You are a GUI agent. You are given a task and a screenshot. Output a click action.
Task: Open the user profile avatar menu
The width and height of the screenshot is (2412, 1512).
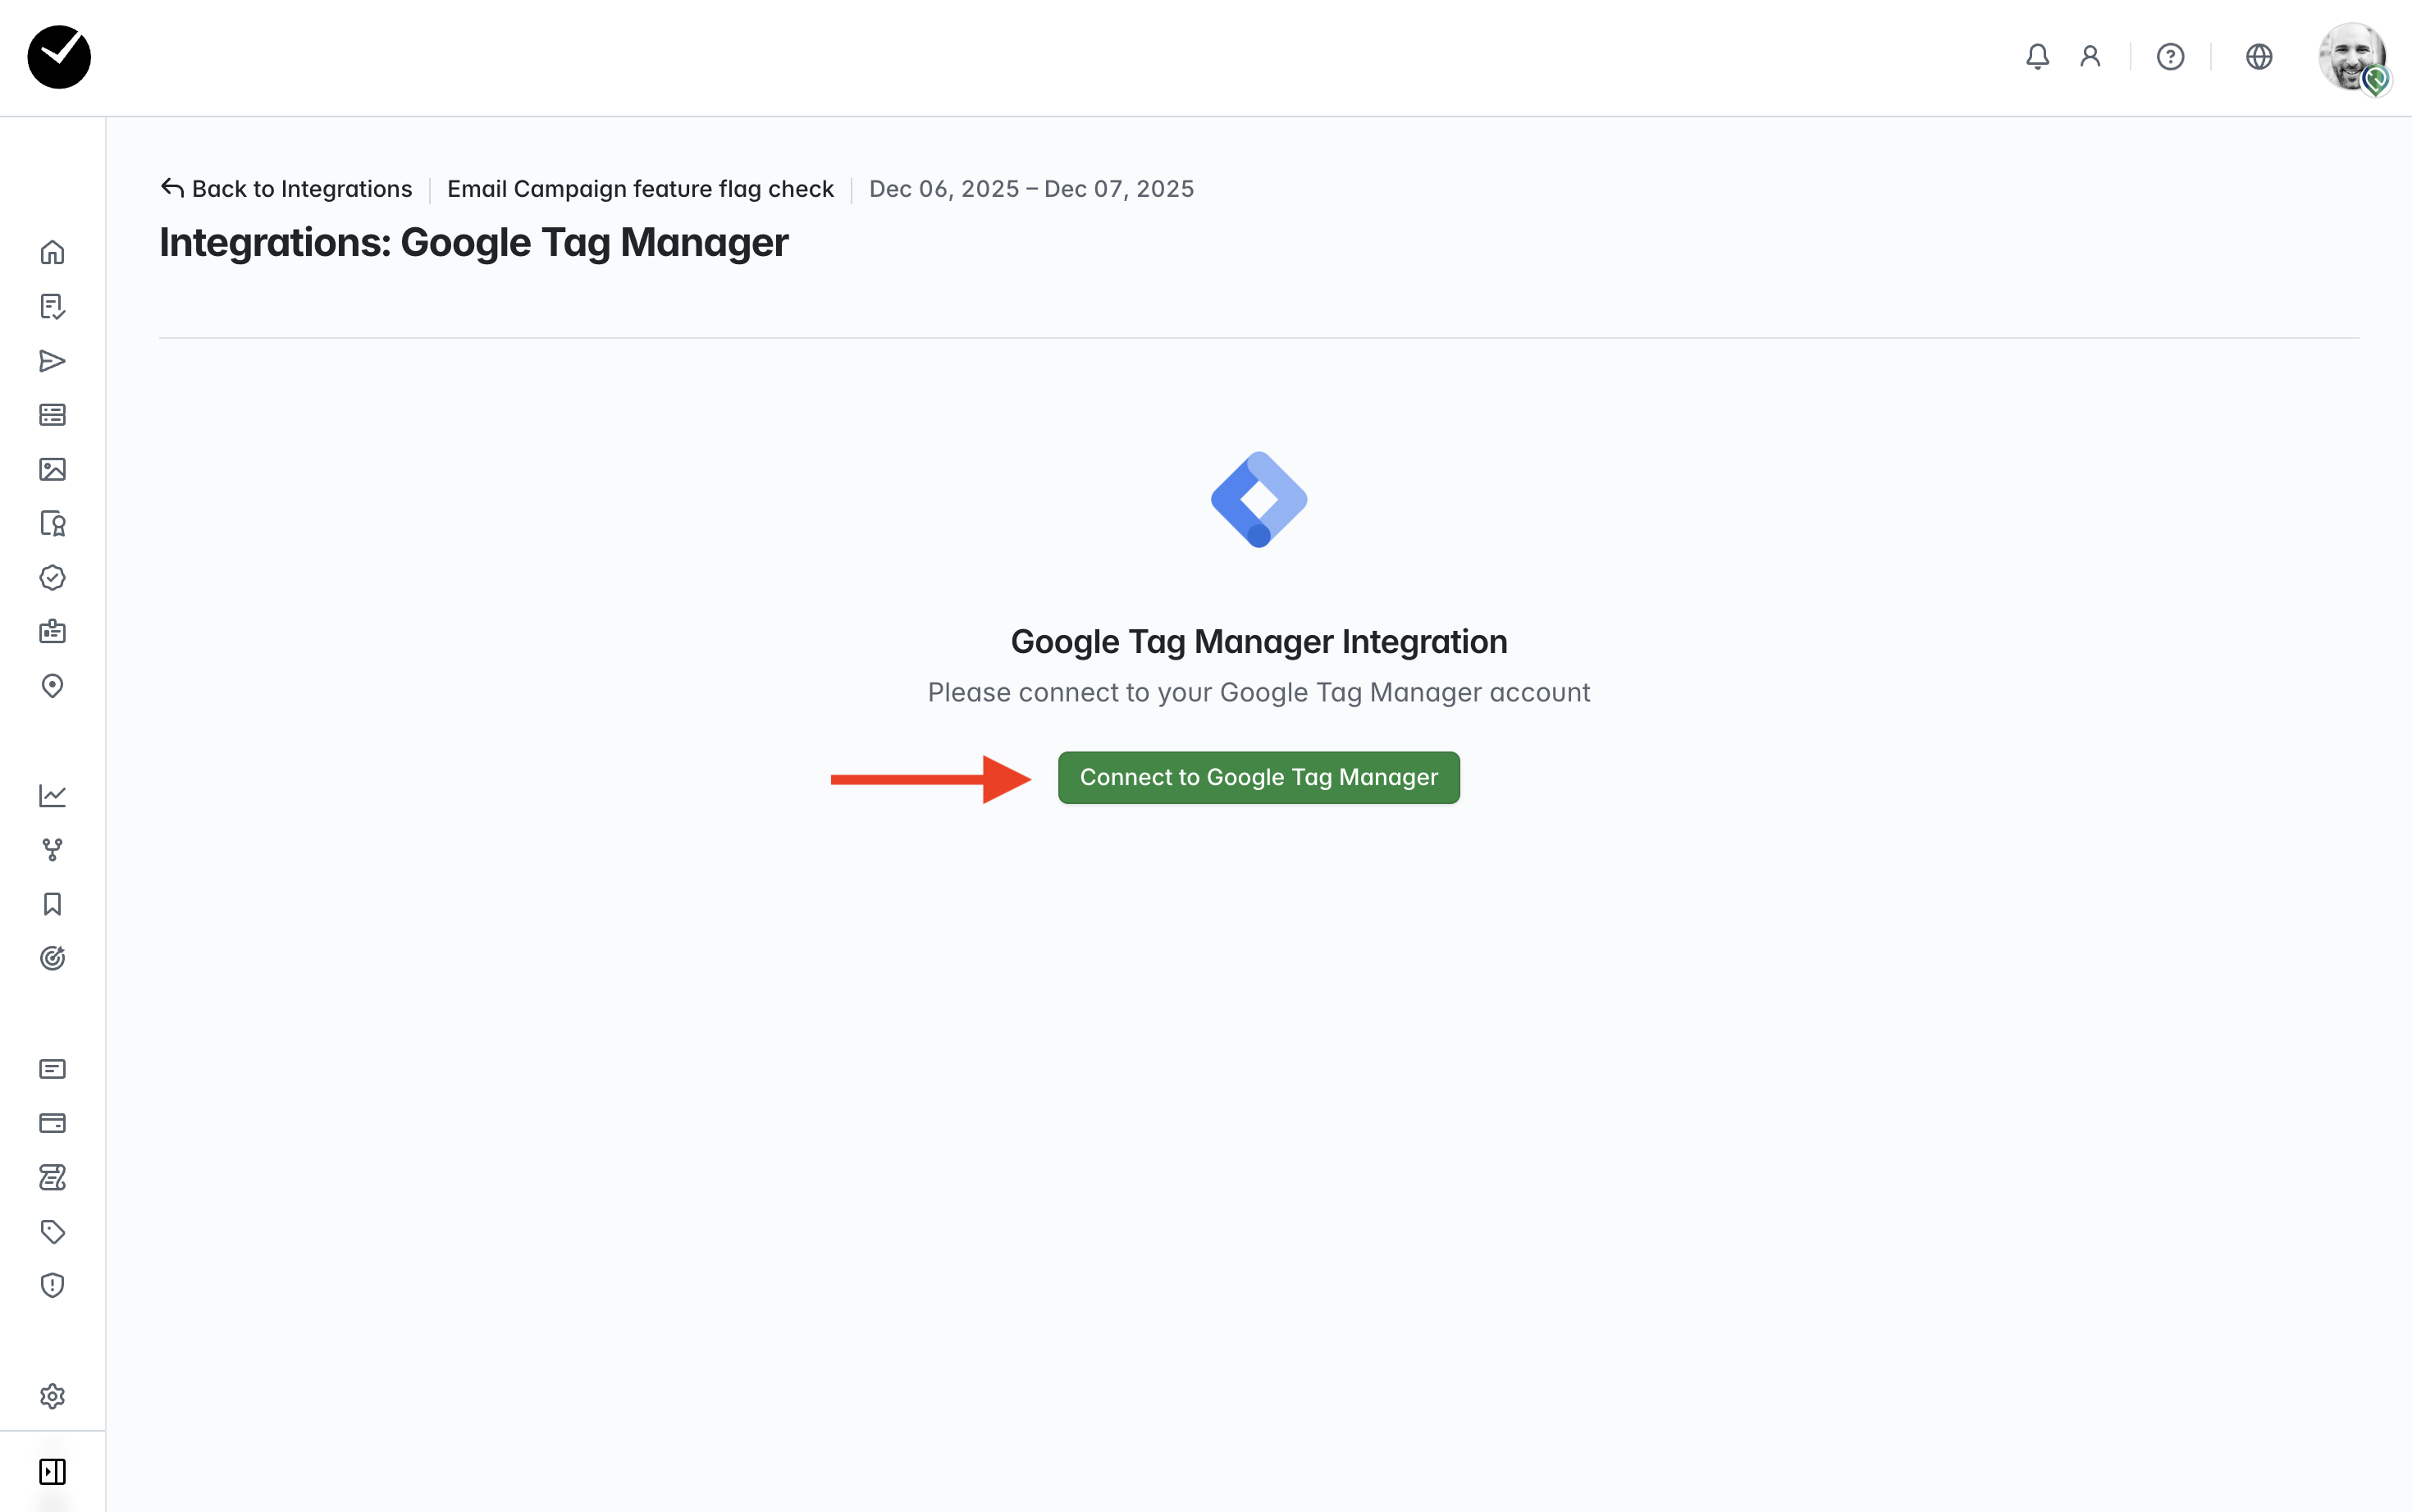click(2352, 57)
